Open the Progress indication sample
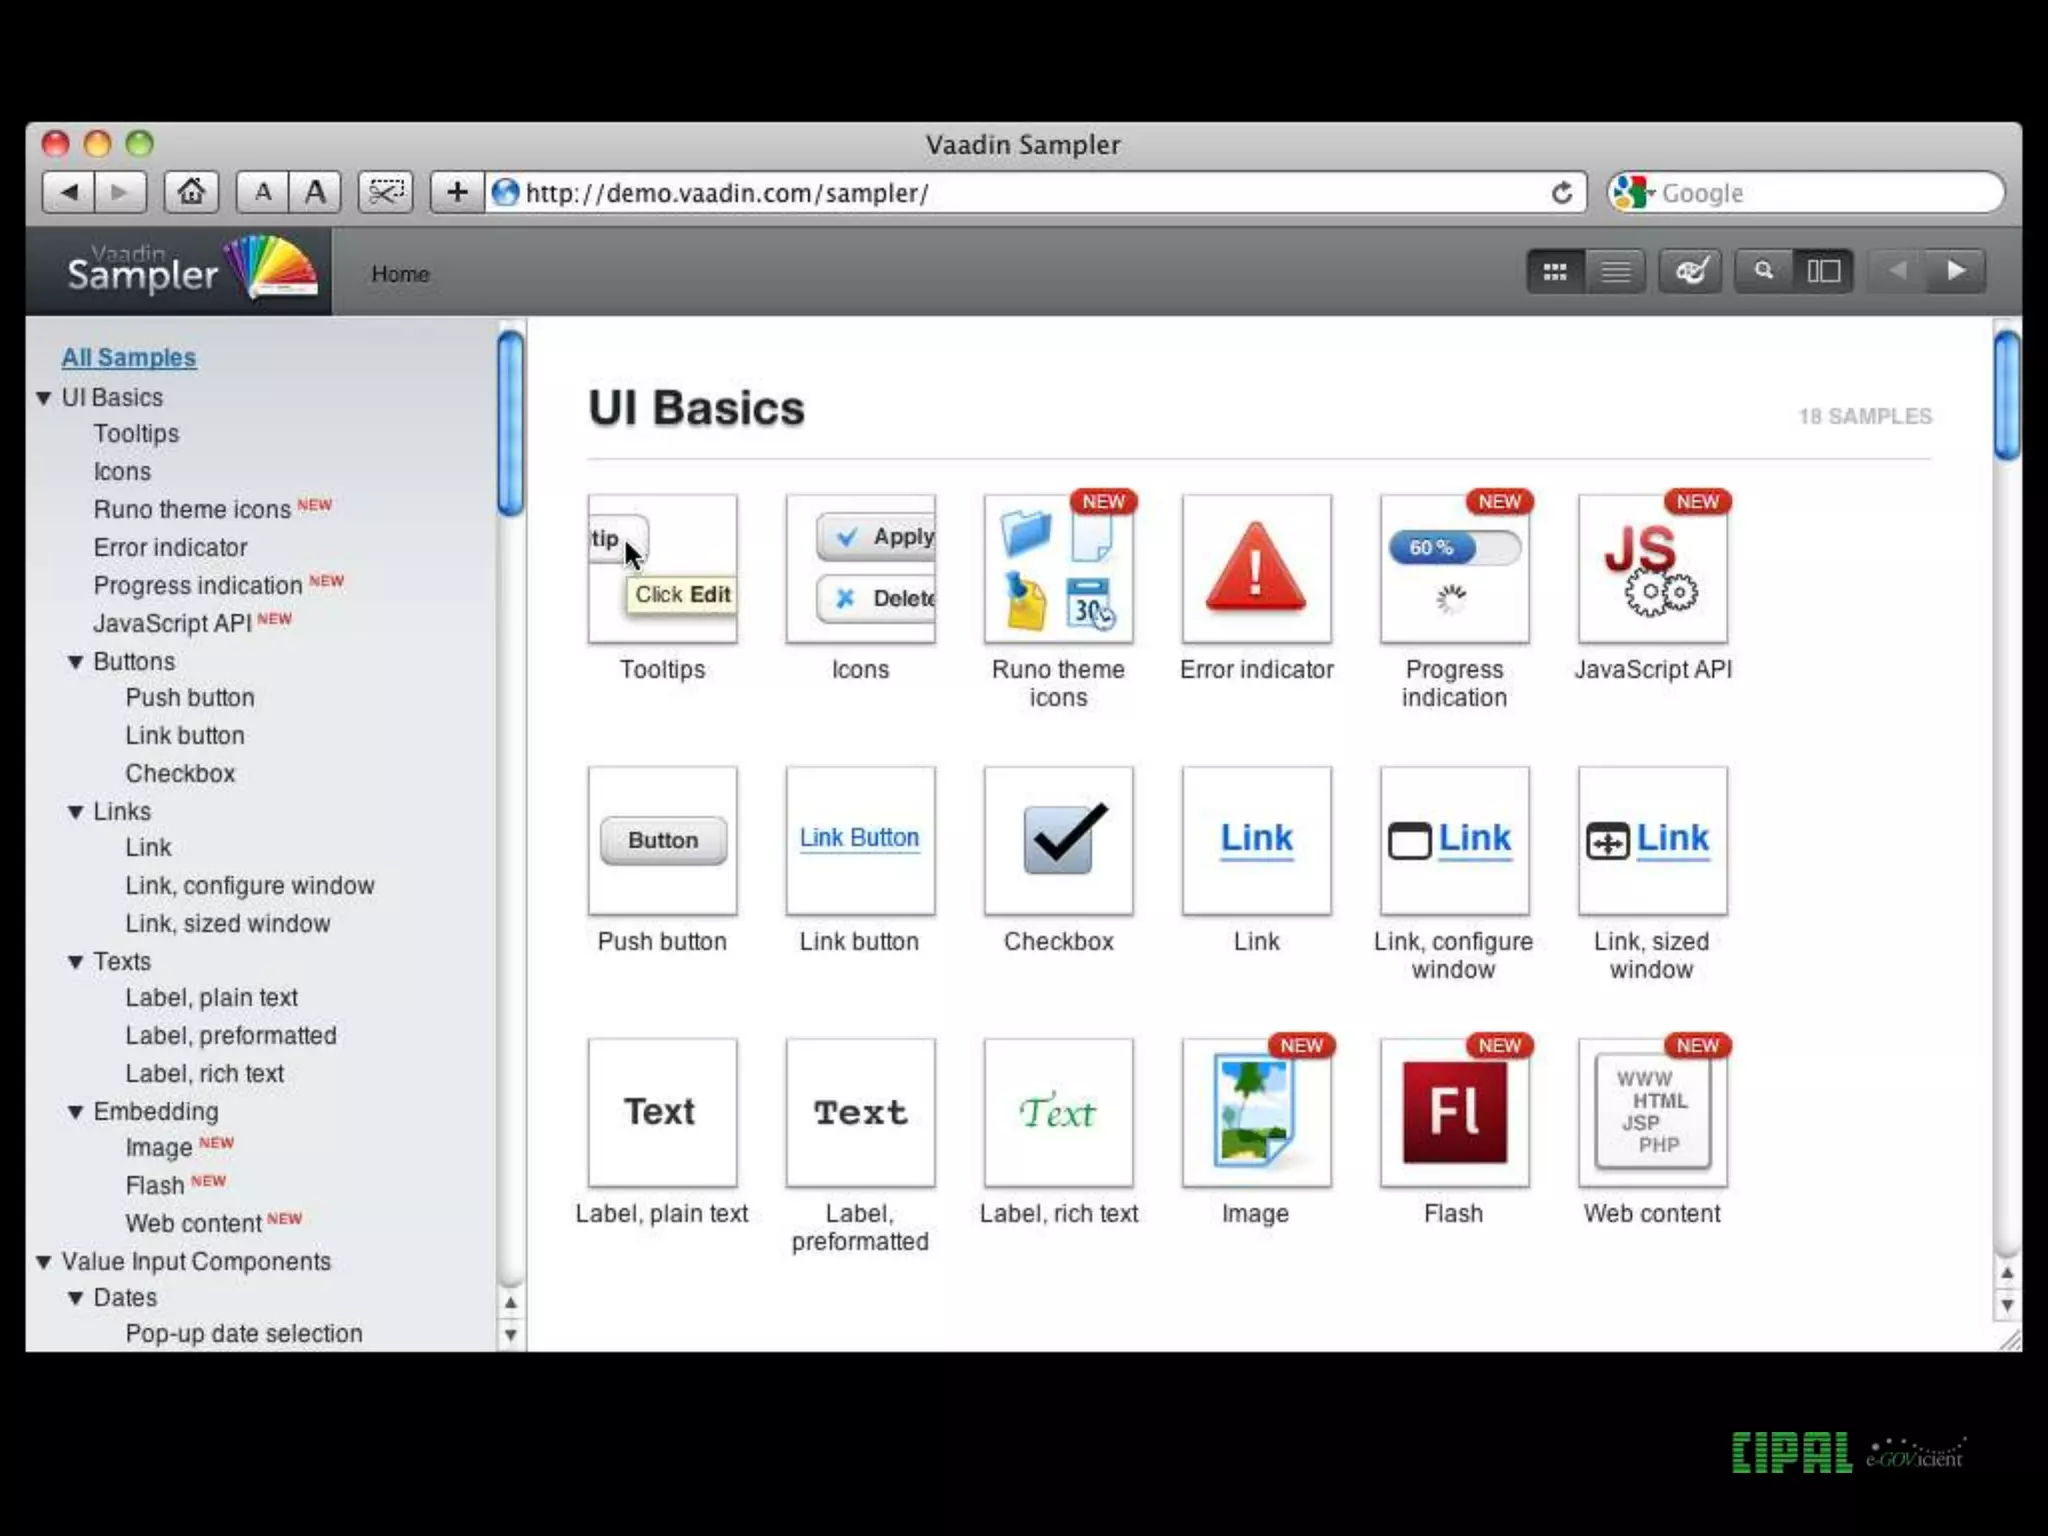2048x1536 pixels. (x=1454, y=570)
